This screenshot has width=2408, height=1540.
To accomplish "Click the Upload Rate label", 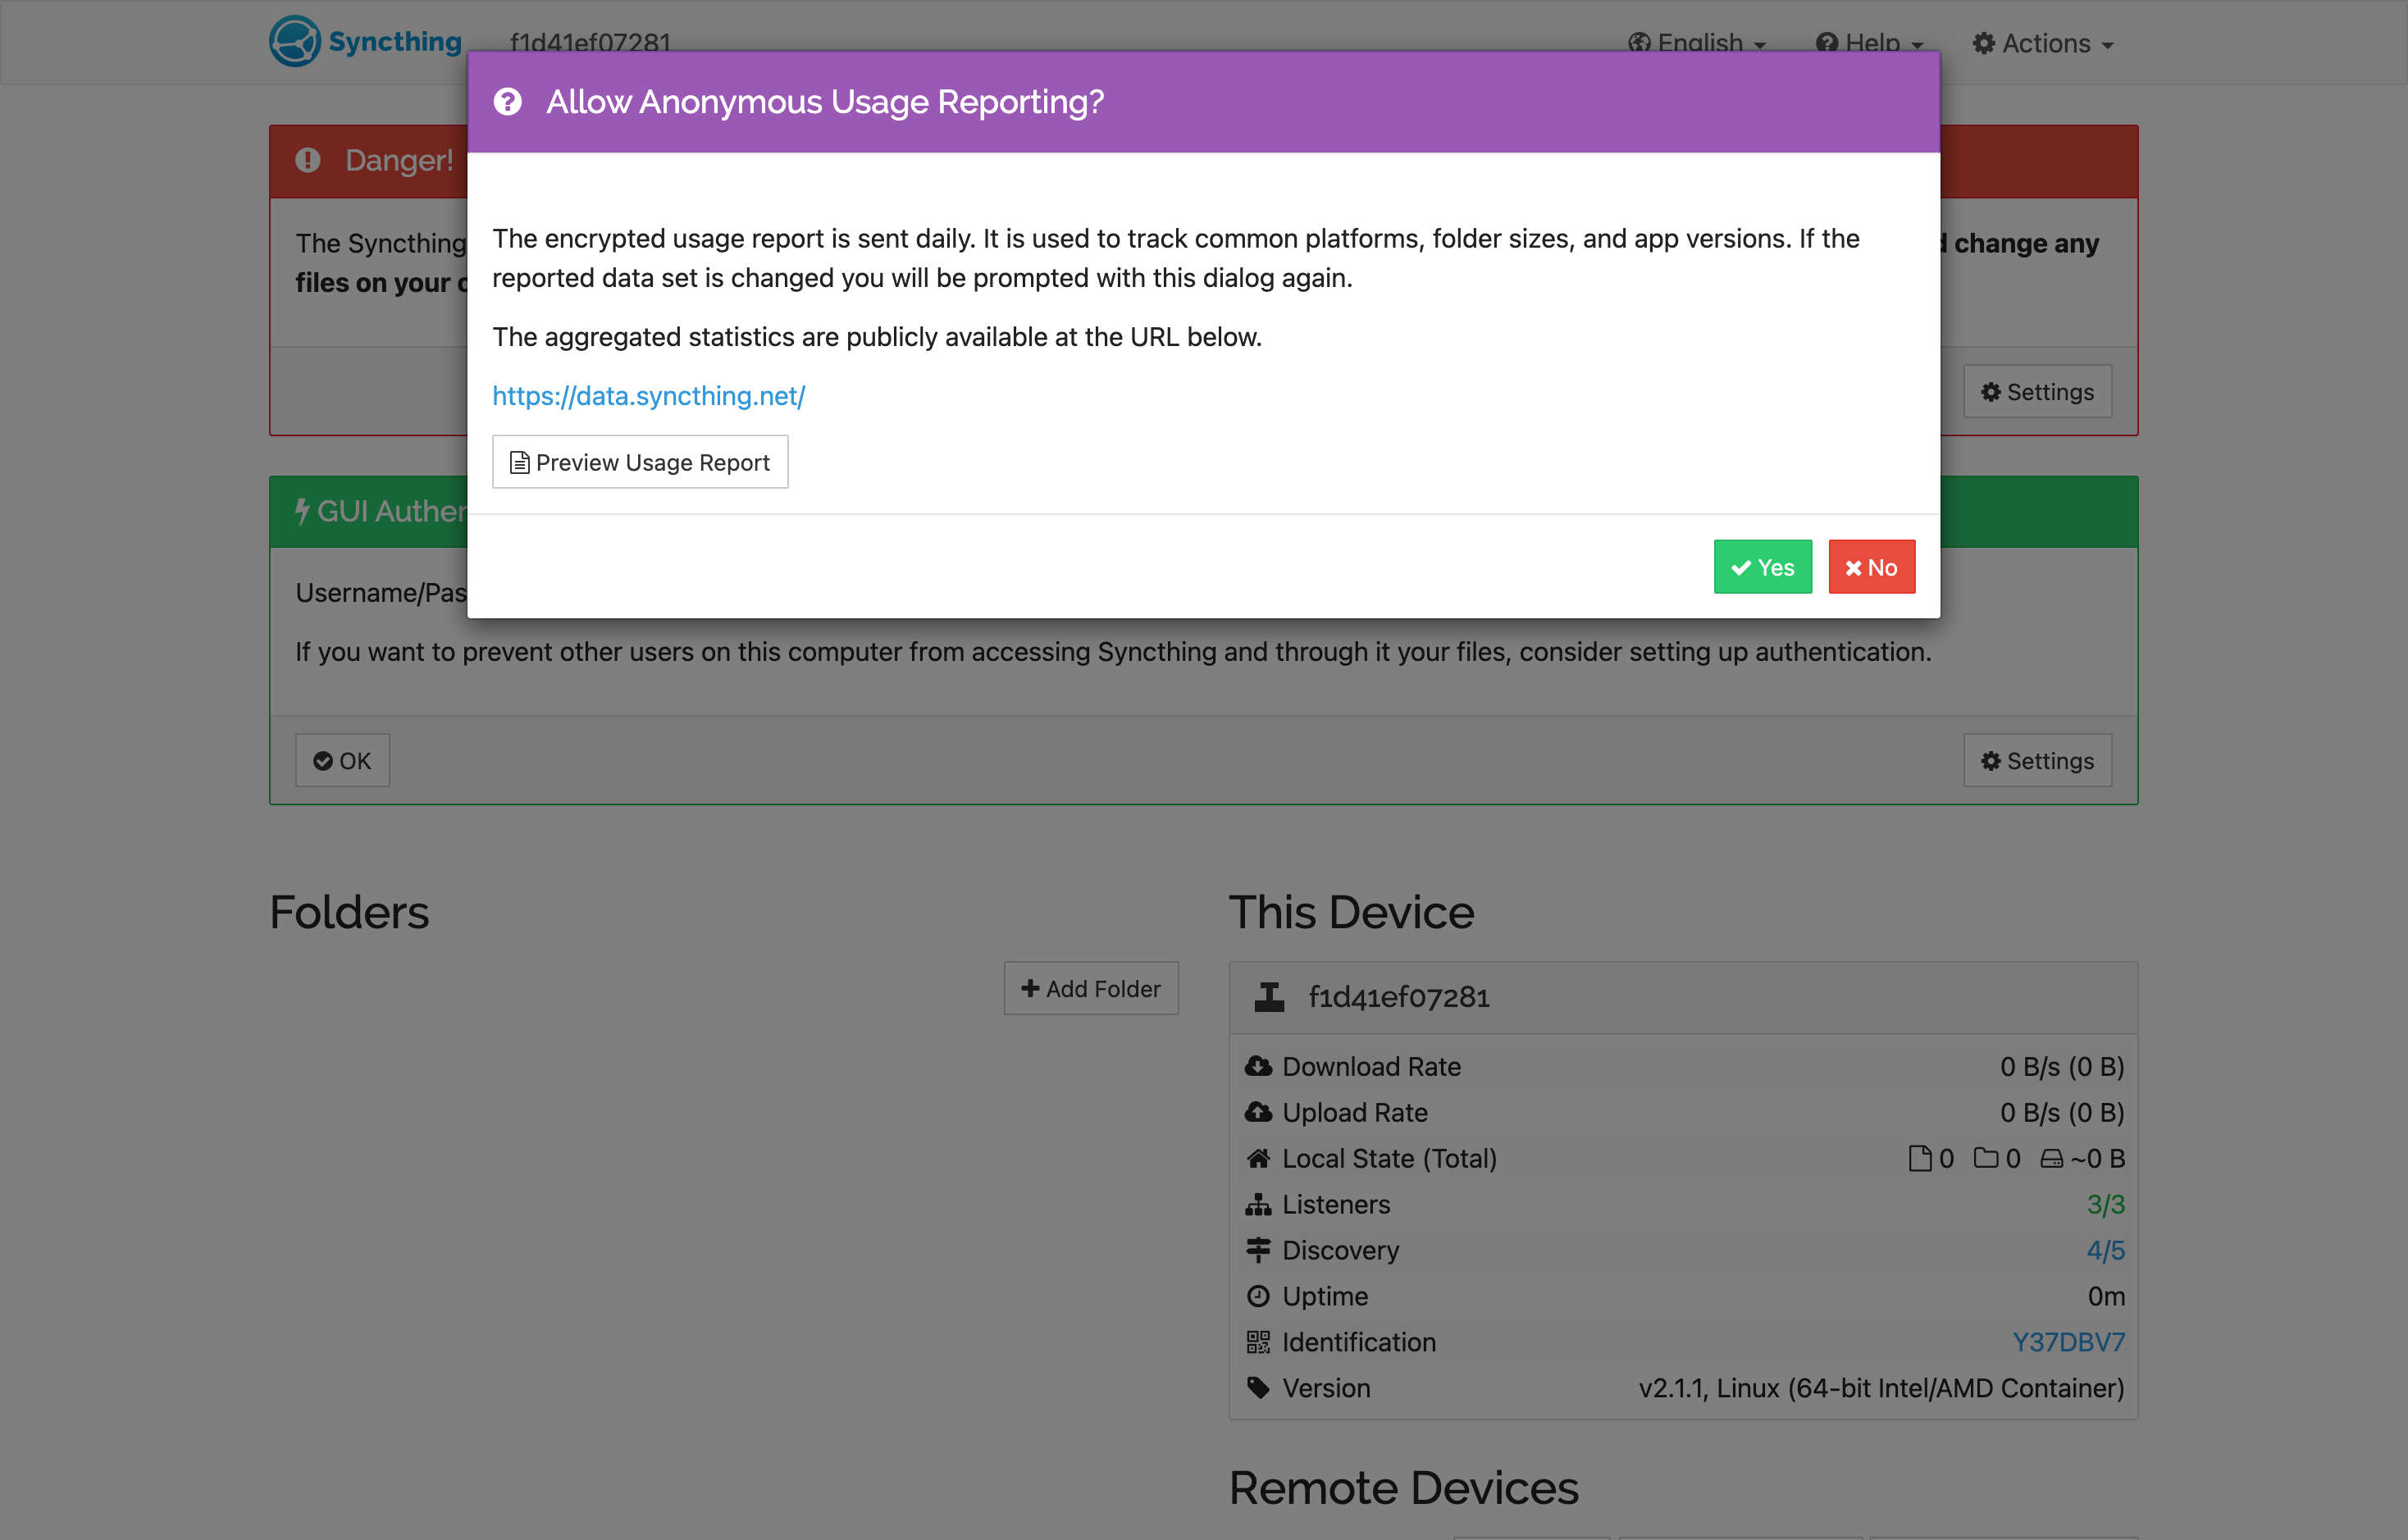I will 1355,1113.
